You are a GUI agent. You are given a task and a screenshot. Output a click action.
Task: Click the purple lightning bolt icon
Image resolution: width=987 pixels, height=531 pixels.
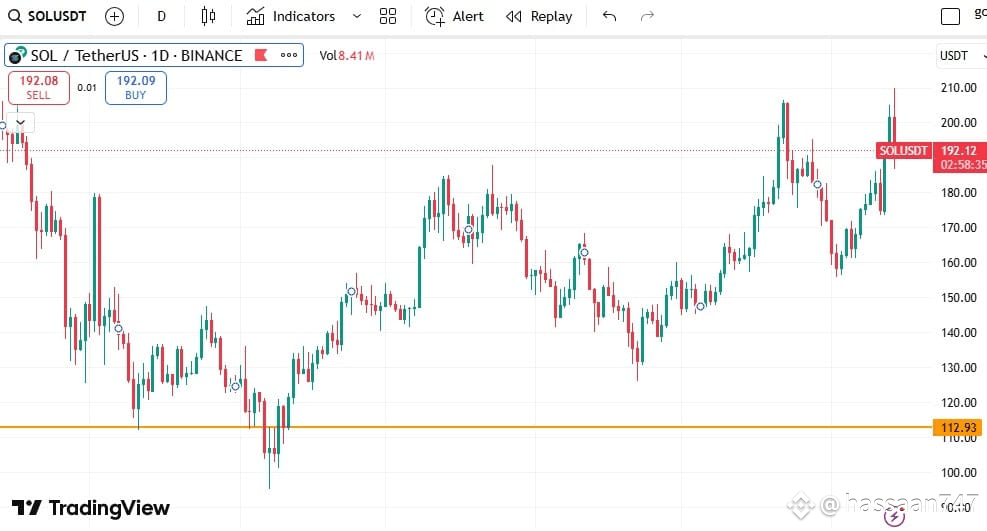(894, 517)
